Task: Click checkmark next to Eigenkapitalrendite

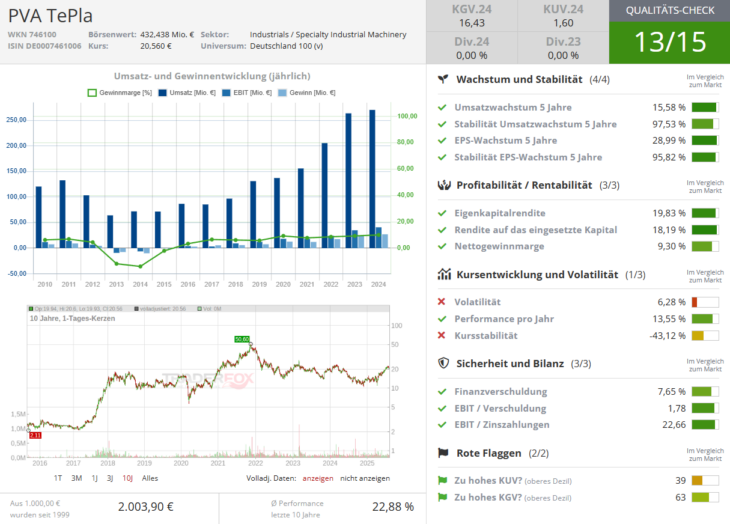Action: [442, 213]
